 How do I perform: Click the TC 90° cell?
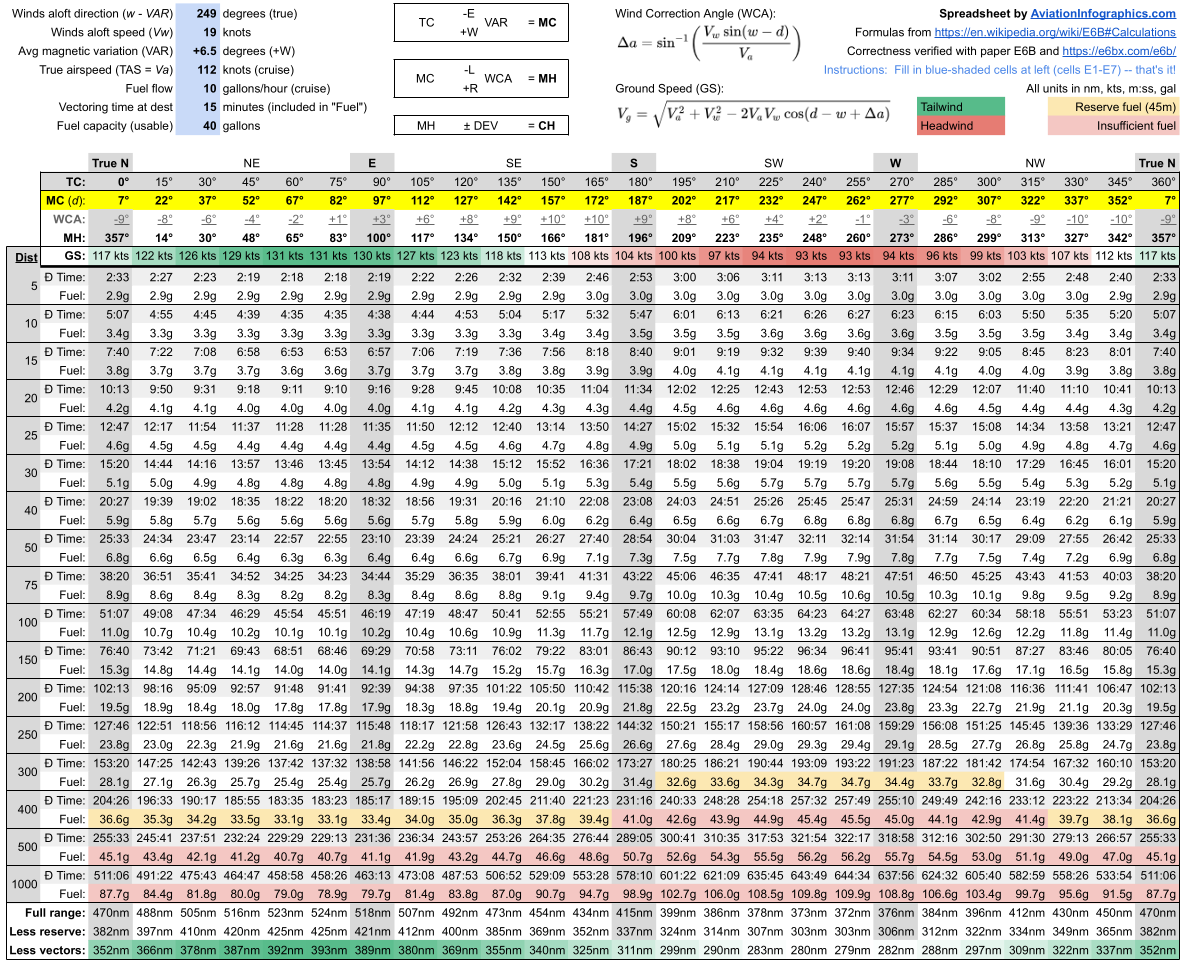372,182
